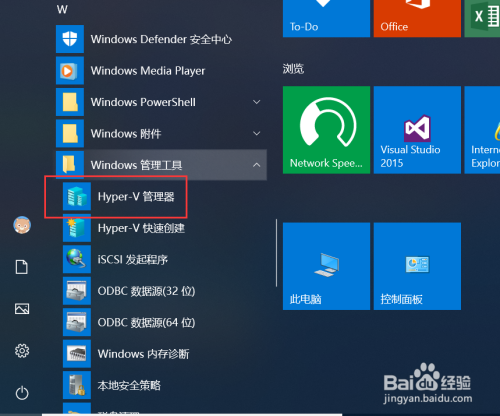Viewport: 500px width, 416px height.
Task: Select the Hyper-V 快速创建 label
Action: (141, 228)
